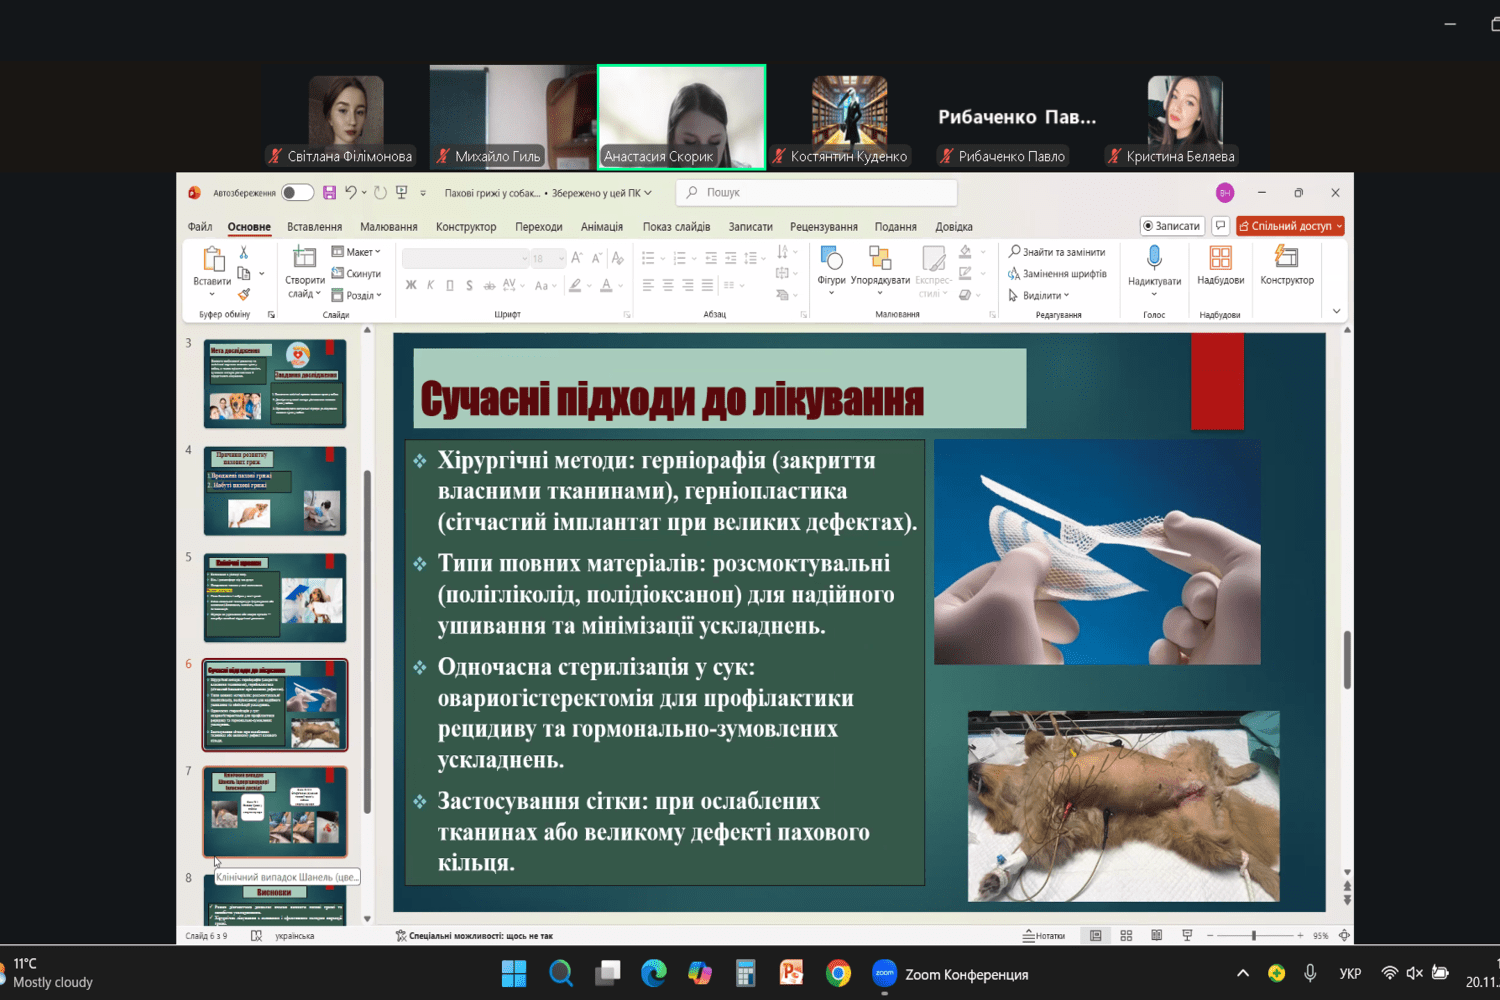Toggle italic (К) formatting
Screen dimensions: 1500x1000
[x=431, y=285]
